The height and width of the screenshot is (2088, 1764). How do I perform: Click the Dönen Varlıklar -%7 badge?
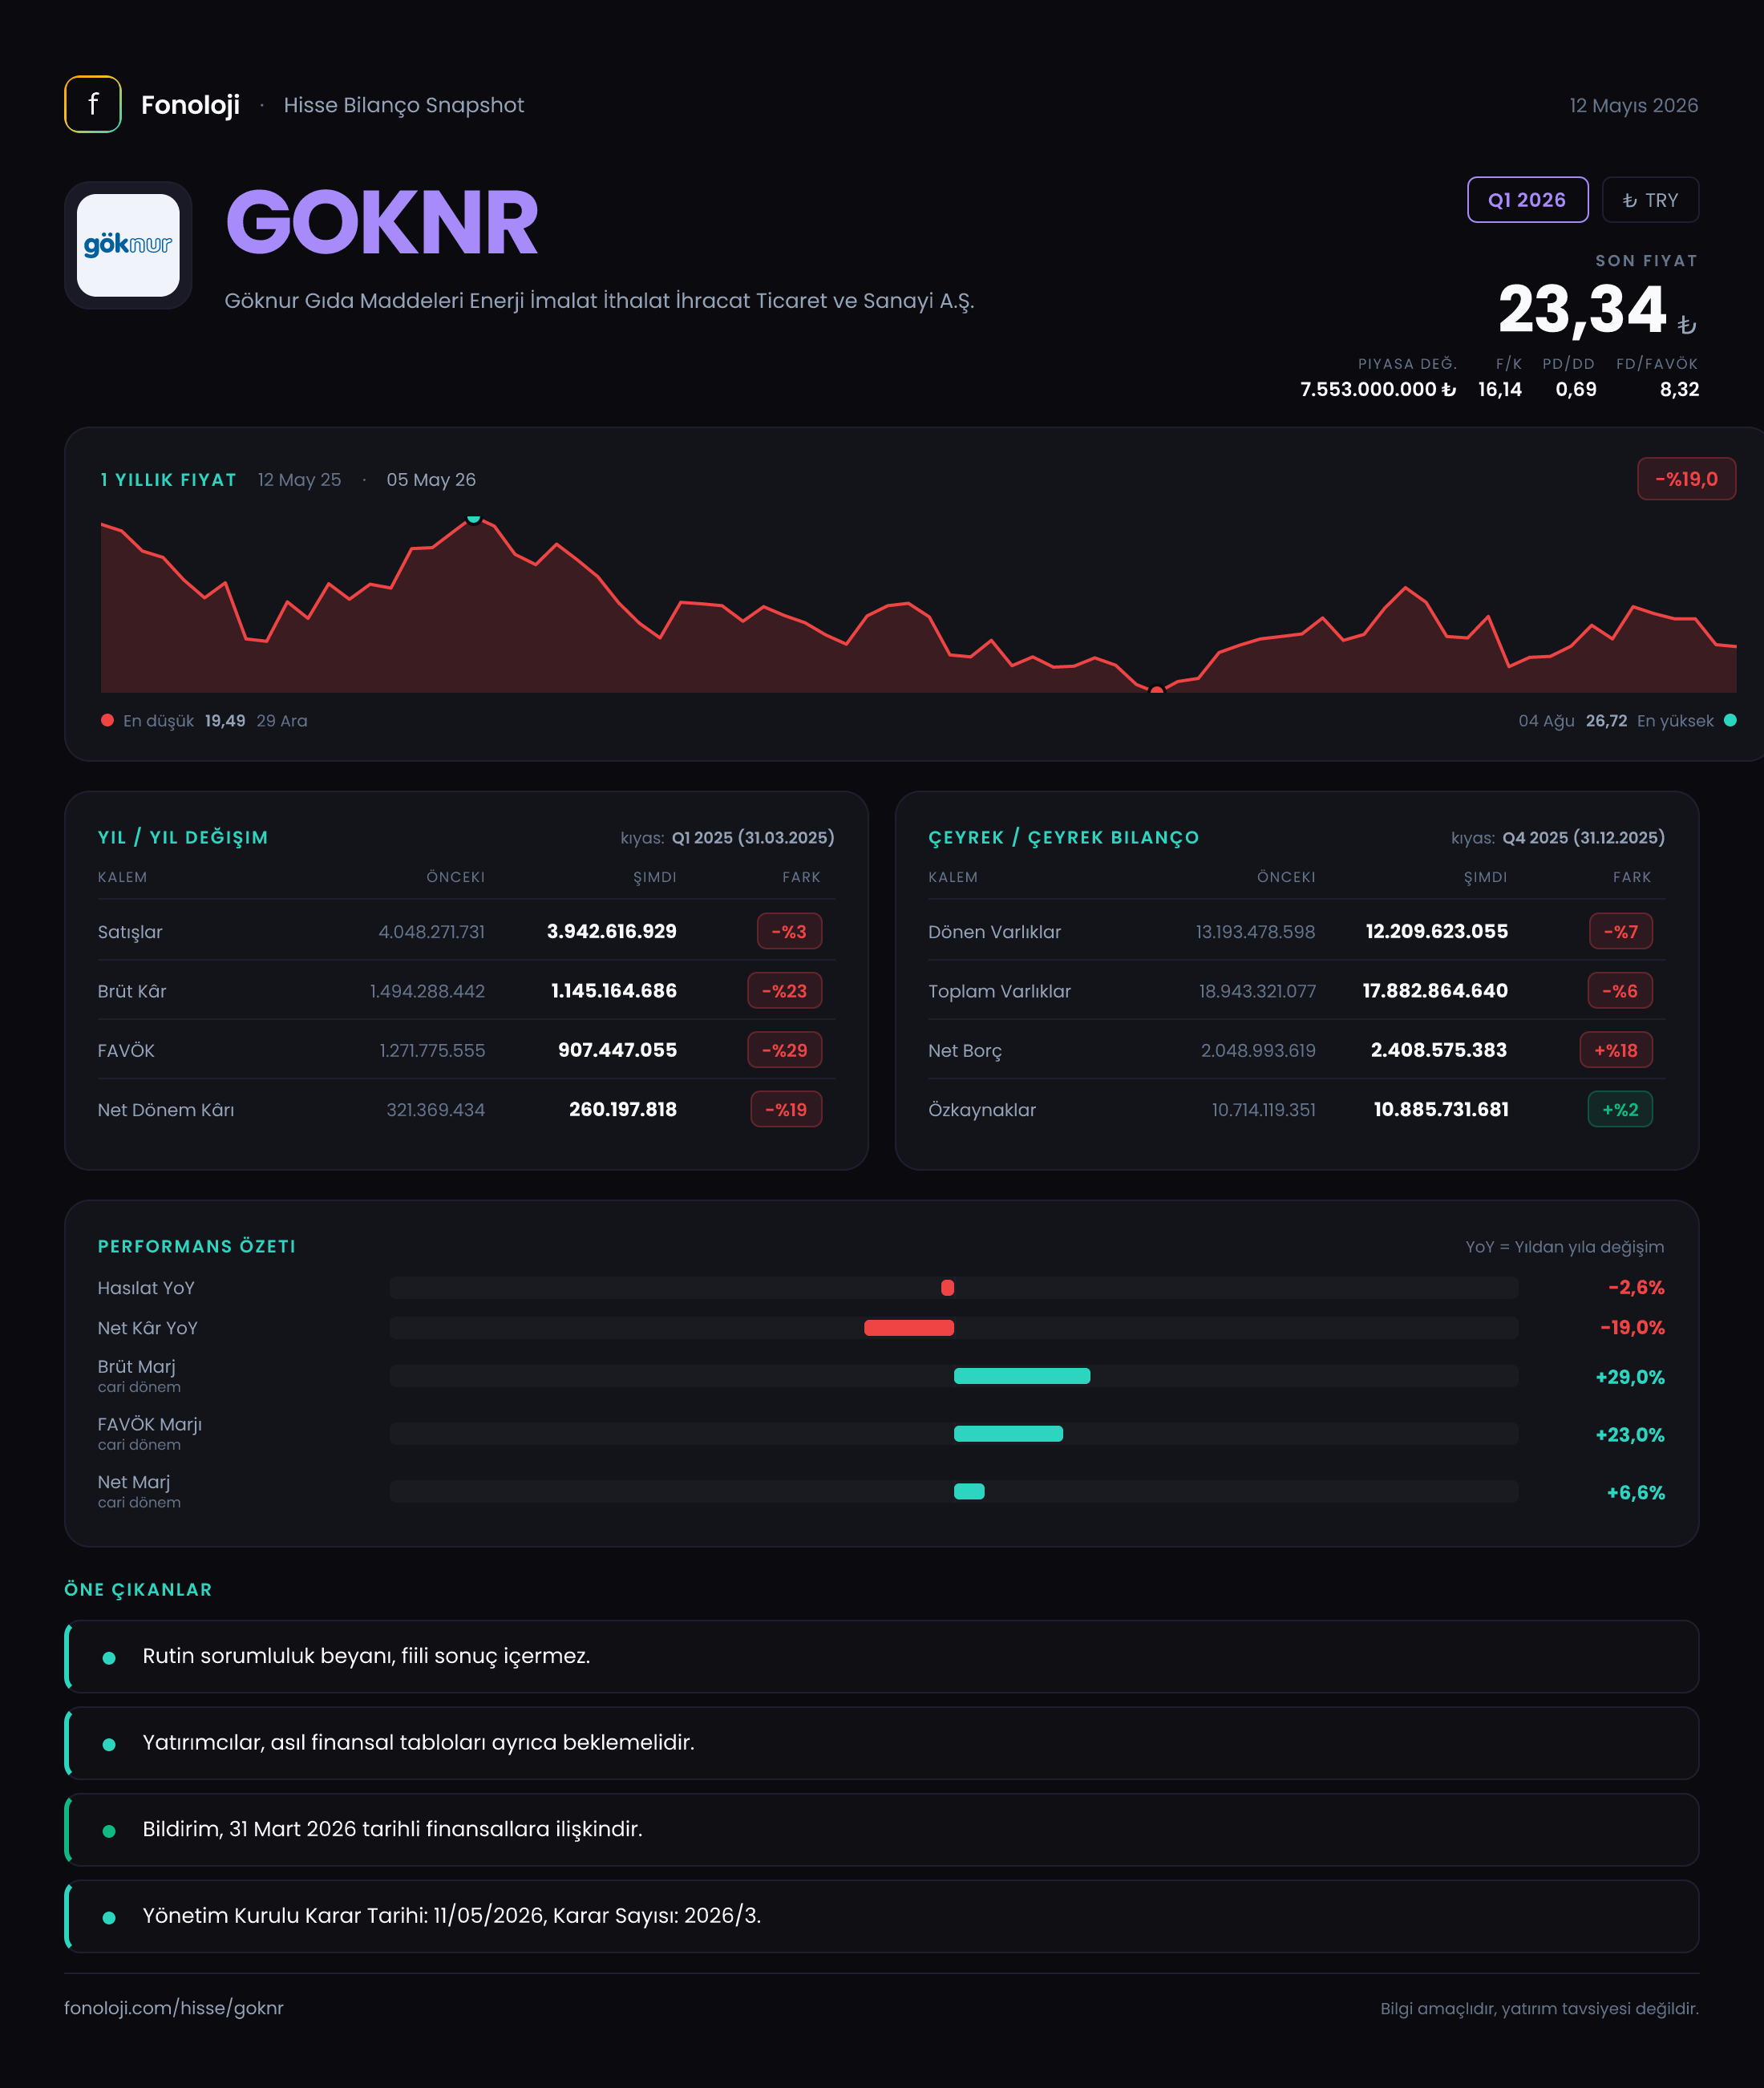[x=1621, y=931]
